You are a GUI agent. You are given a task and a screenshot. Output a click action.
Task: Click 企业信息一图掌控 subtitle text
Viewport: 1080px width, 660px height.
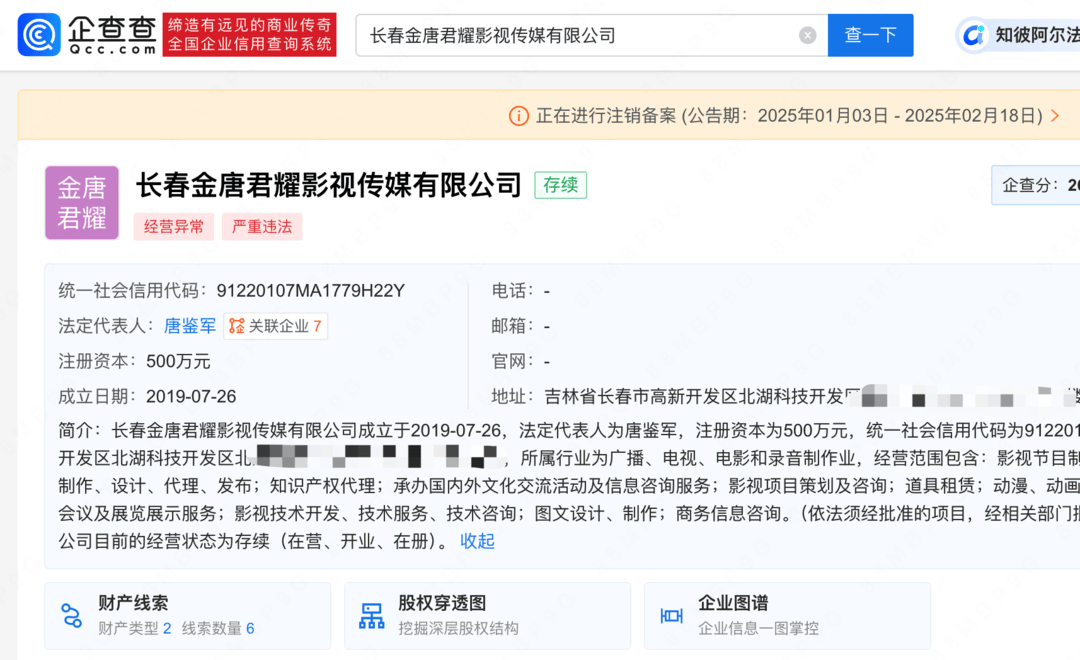(x=758, y=628)
